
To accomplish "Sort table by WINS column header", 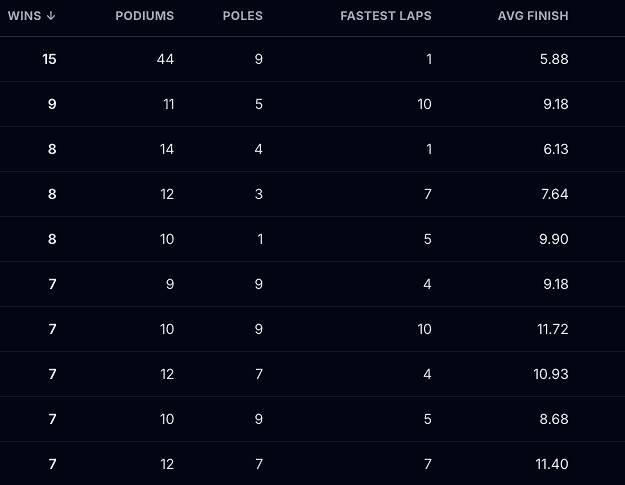I will coord(31,16).
